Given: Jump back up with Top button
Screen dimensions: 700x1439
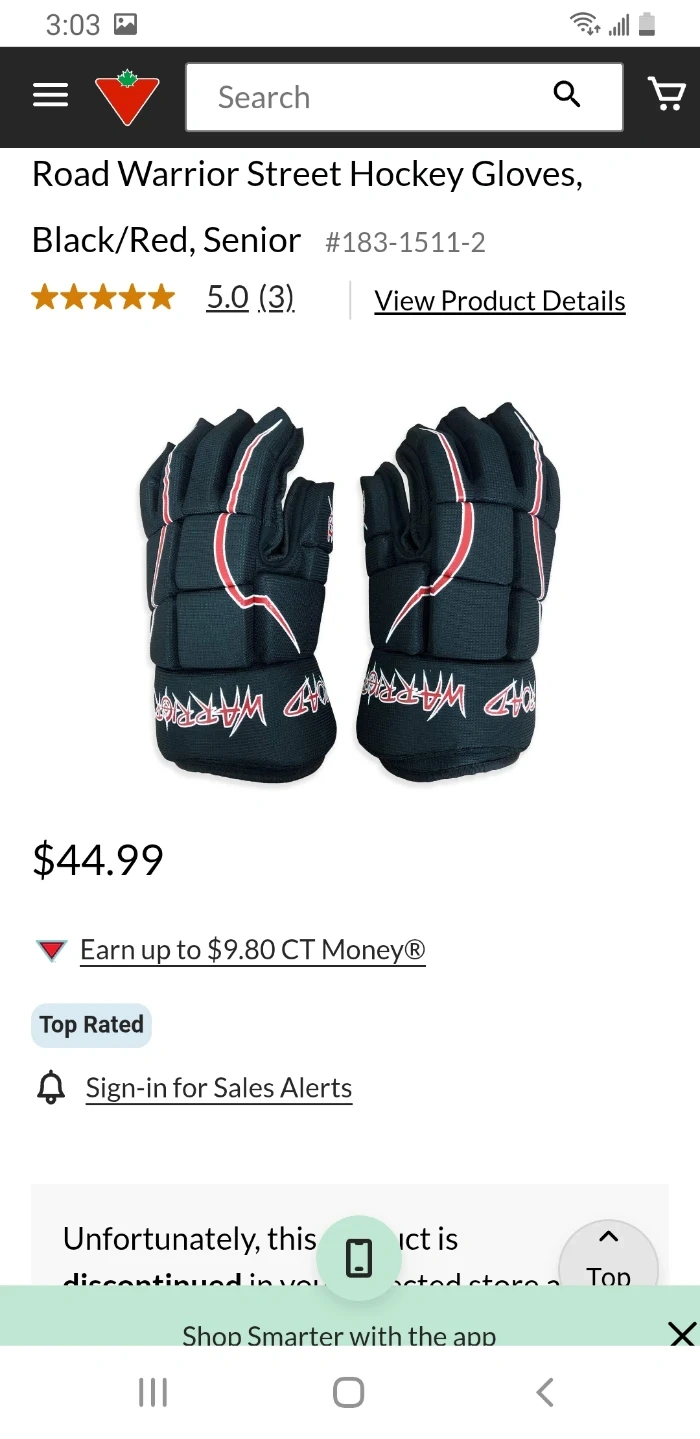Looking at the screenshot, I should point(608,1256).
